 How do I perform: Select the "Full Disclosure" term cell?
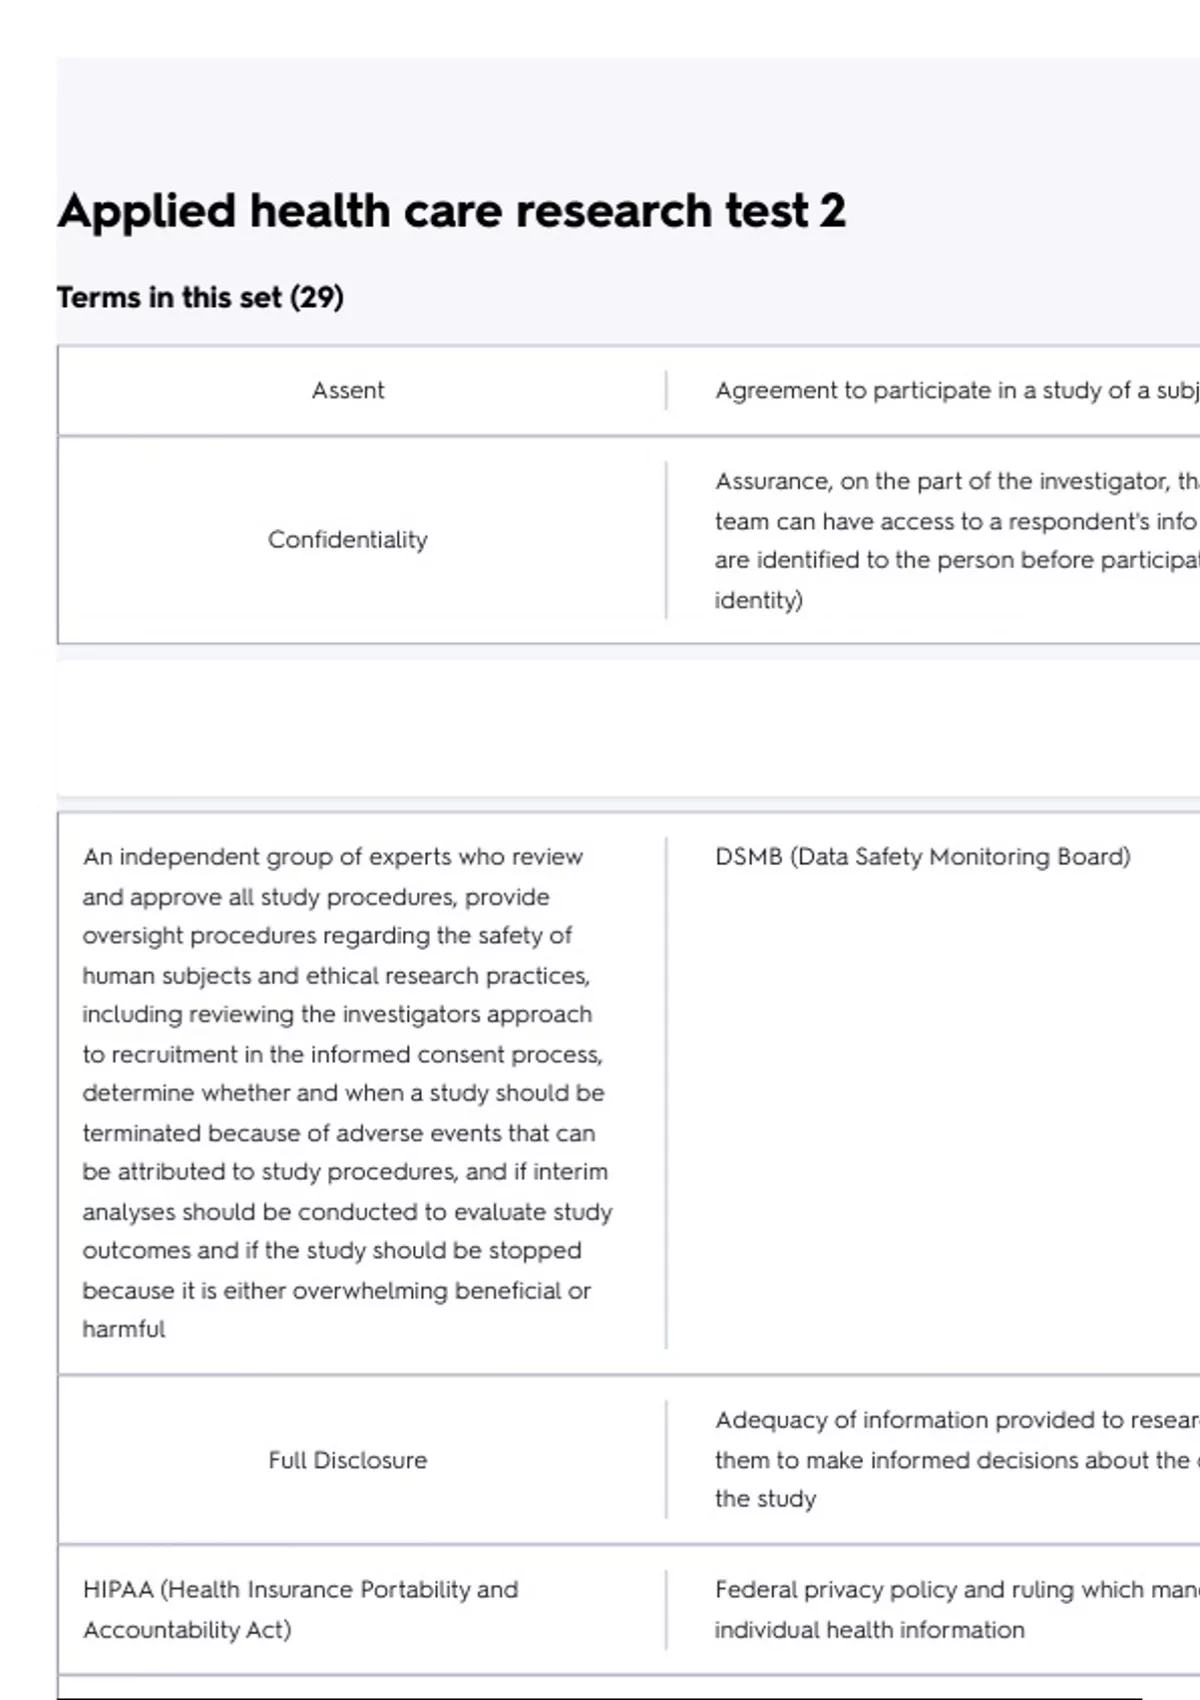click(347, 1460)
